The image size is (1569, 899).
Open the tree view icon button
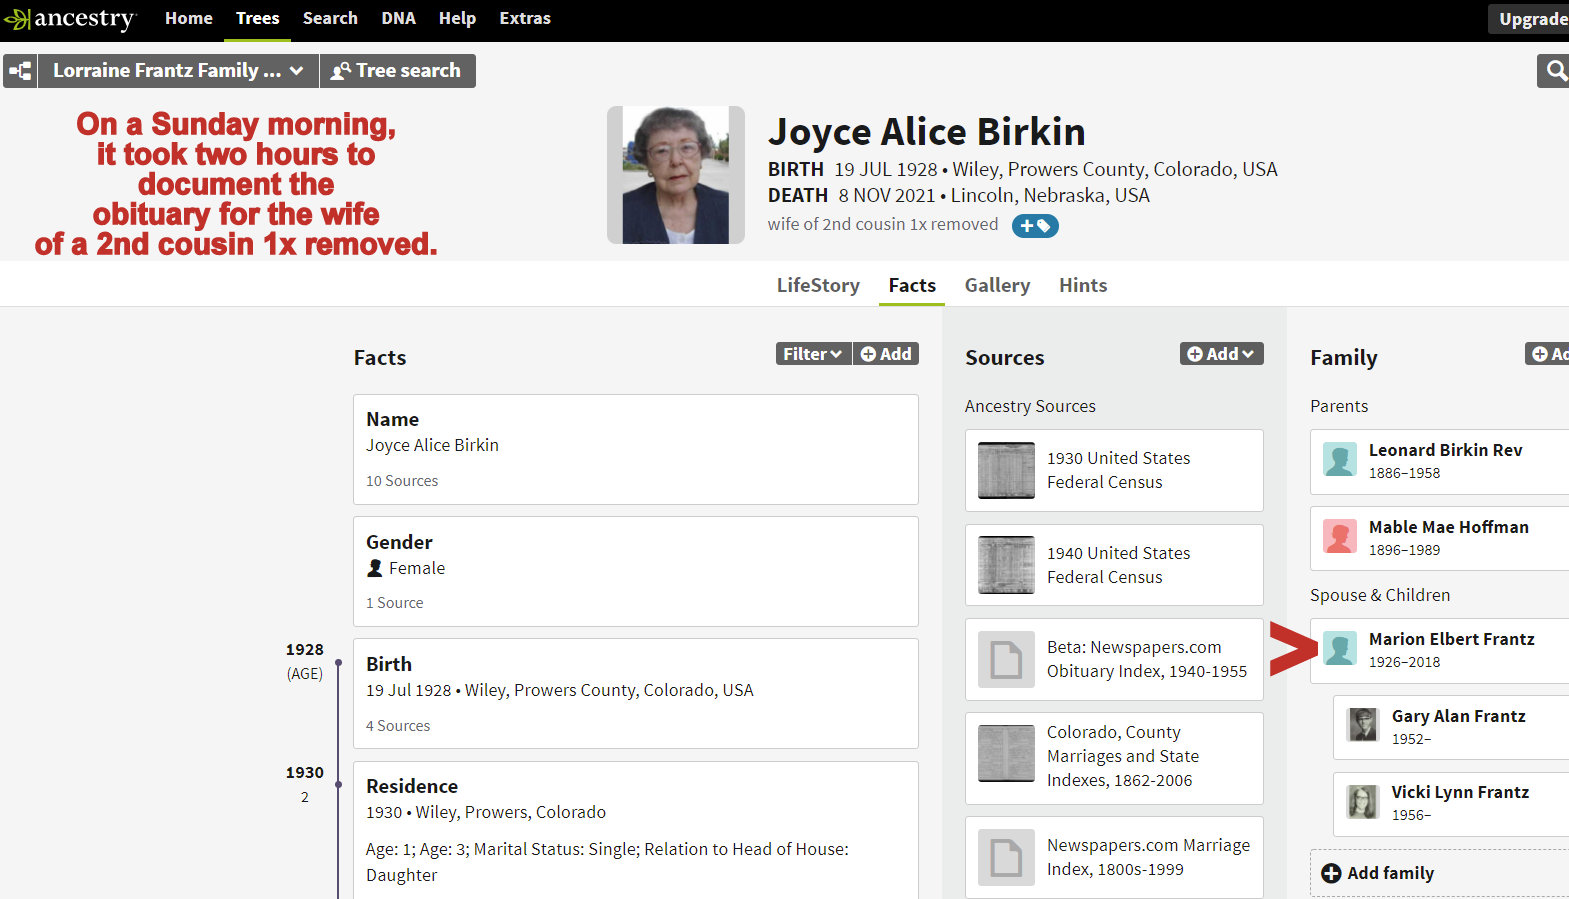click(x=20, y=71)
